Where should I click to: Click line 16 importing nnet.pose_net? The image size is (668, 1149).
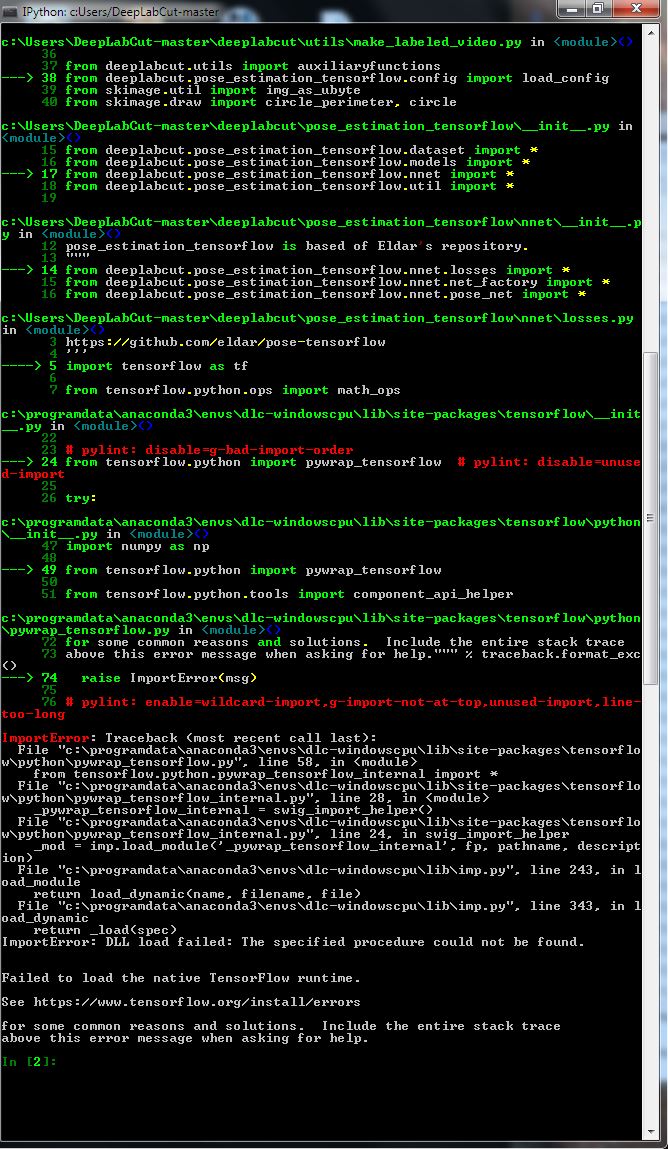click(x=313, y=294)
